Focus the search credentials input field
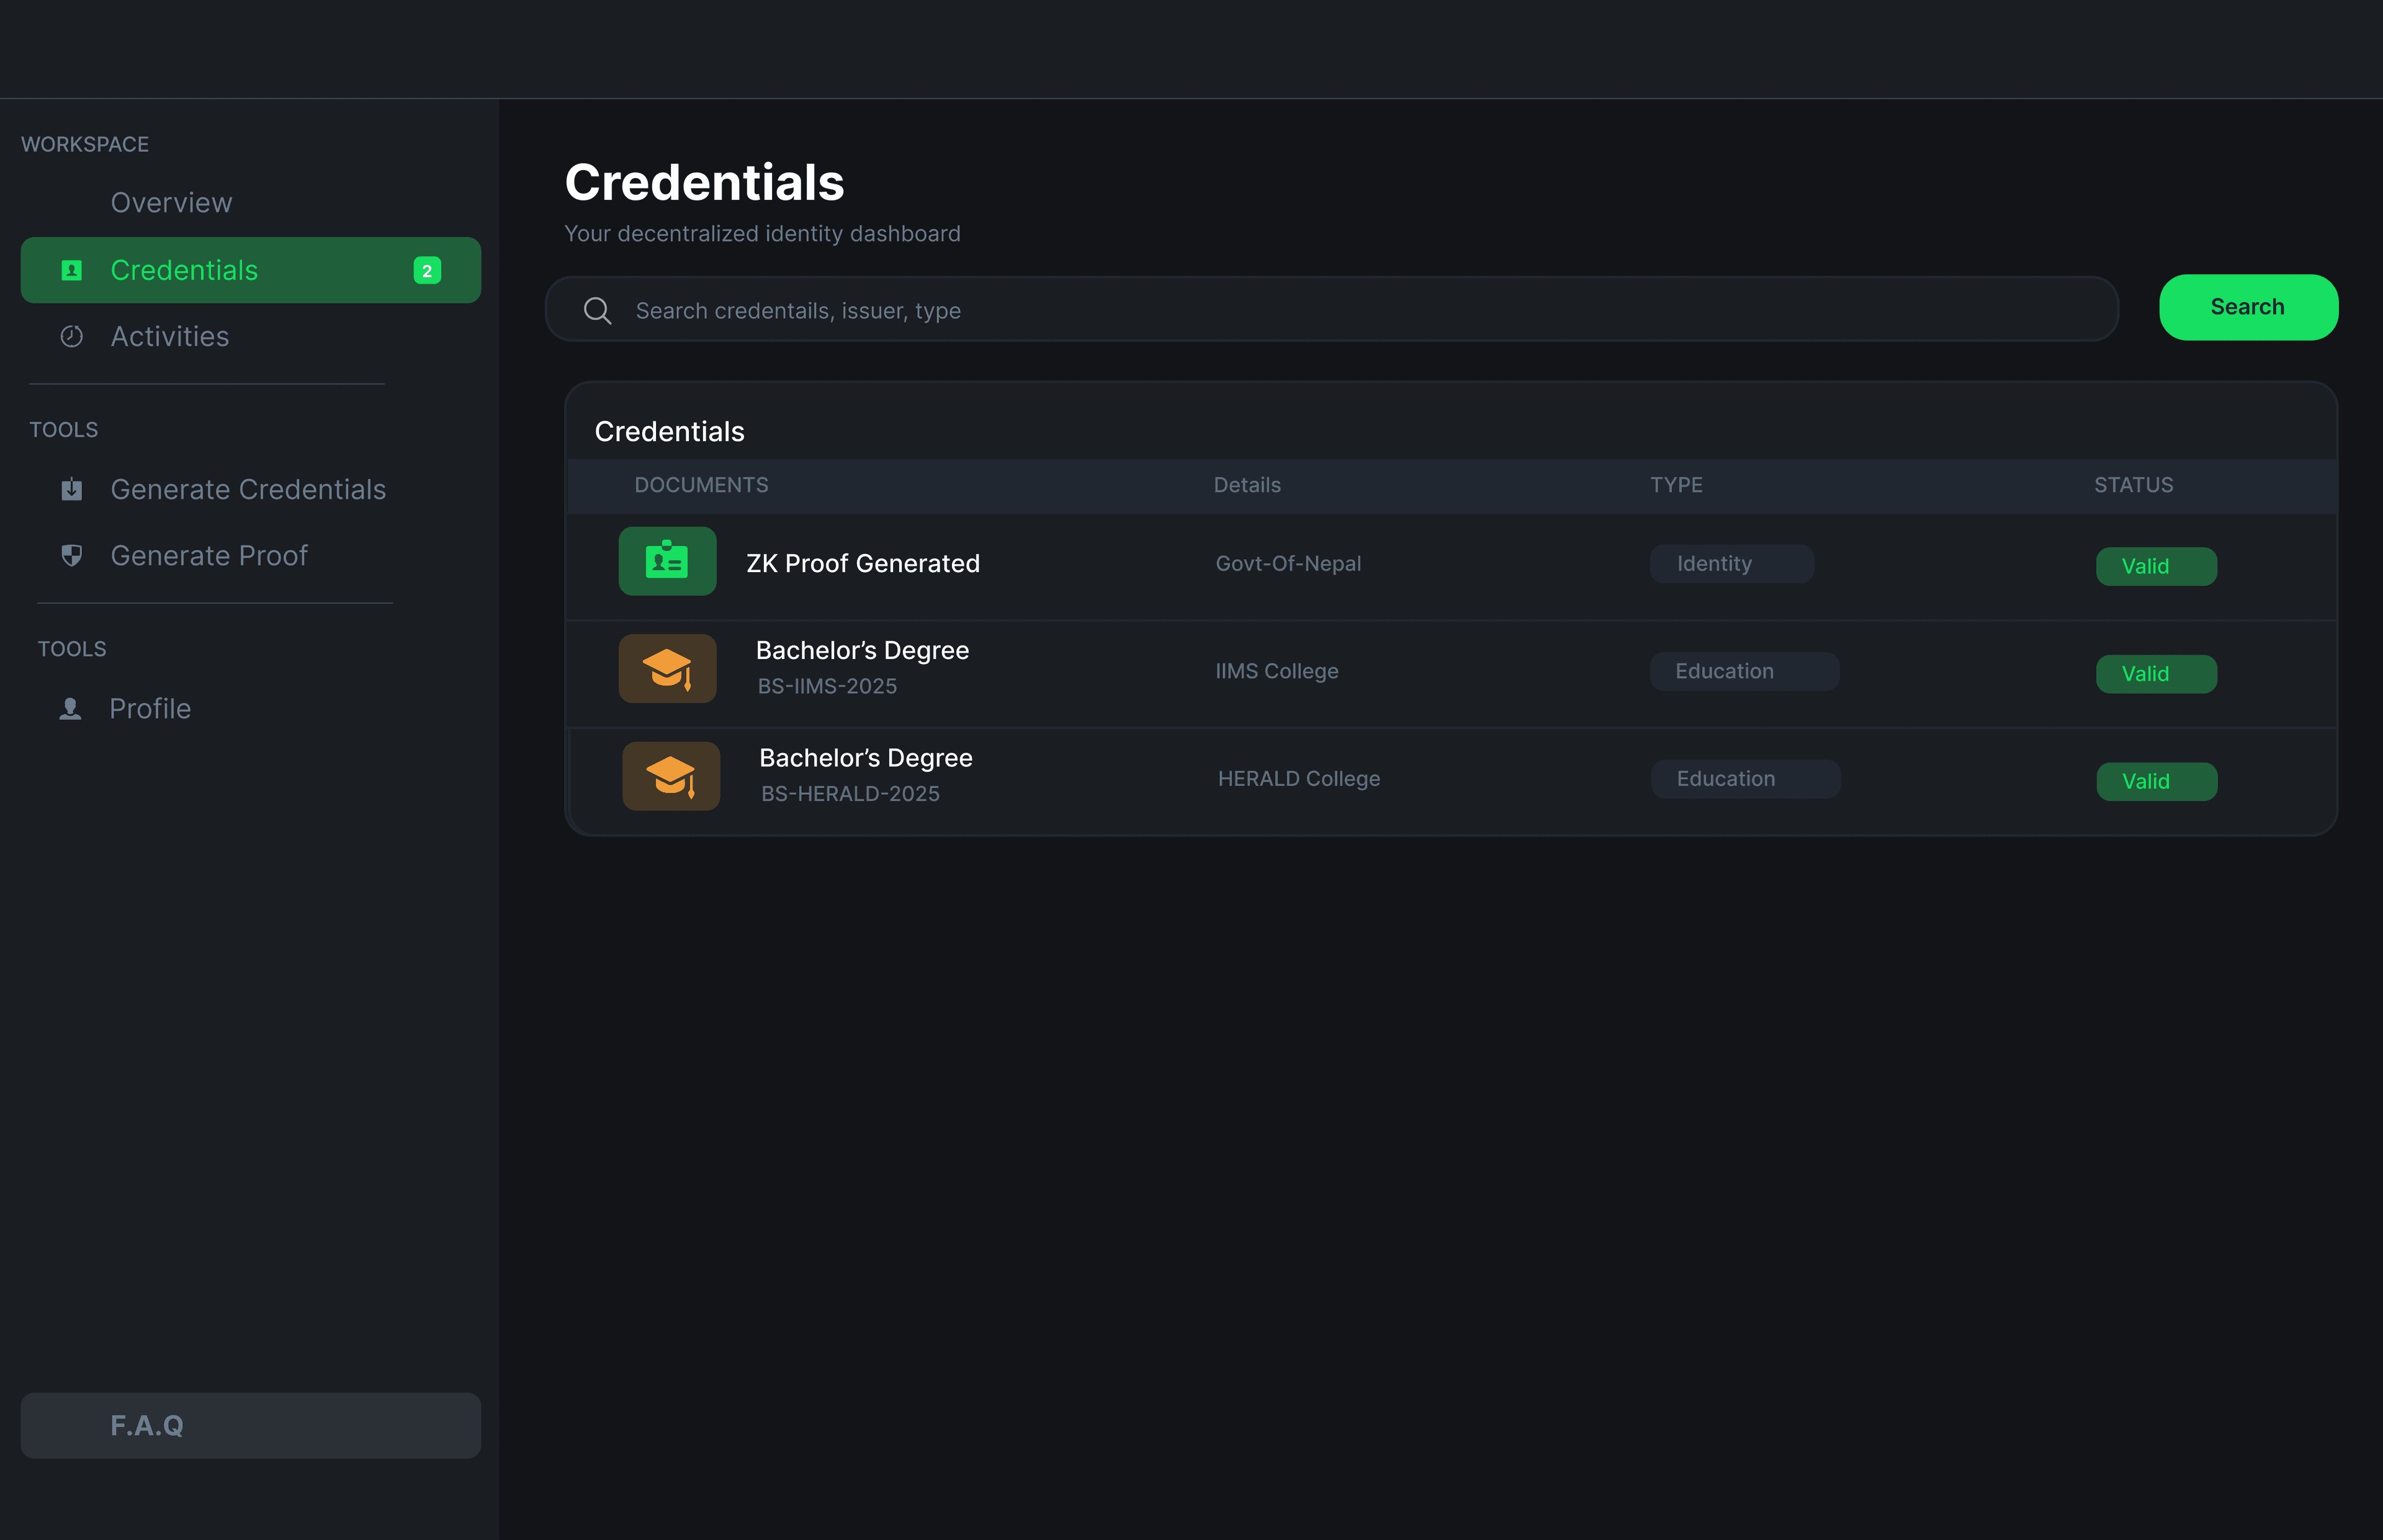Viewport: 2383px width, 1540px height. (1331, 309)
